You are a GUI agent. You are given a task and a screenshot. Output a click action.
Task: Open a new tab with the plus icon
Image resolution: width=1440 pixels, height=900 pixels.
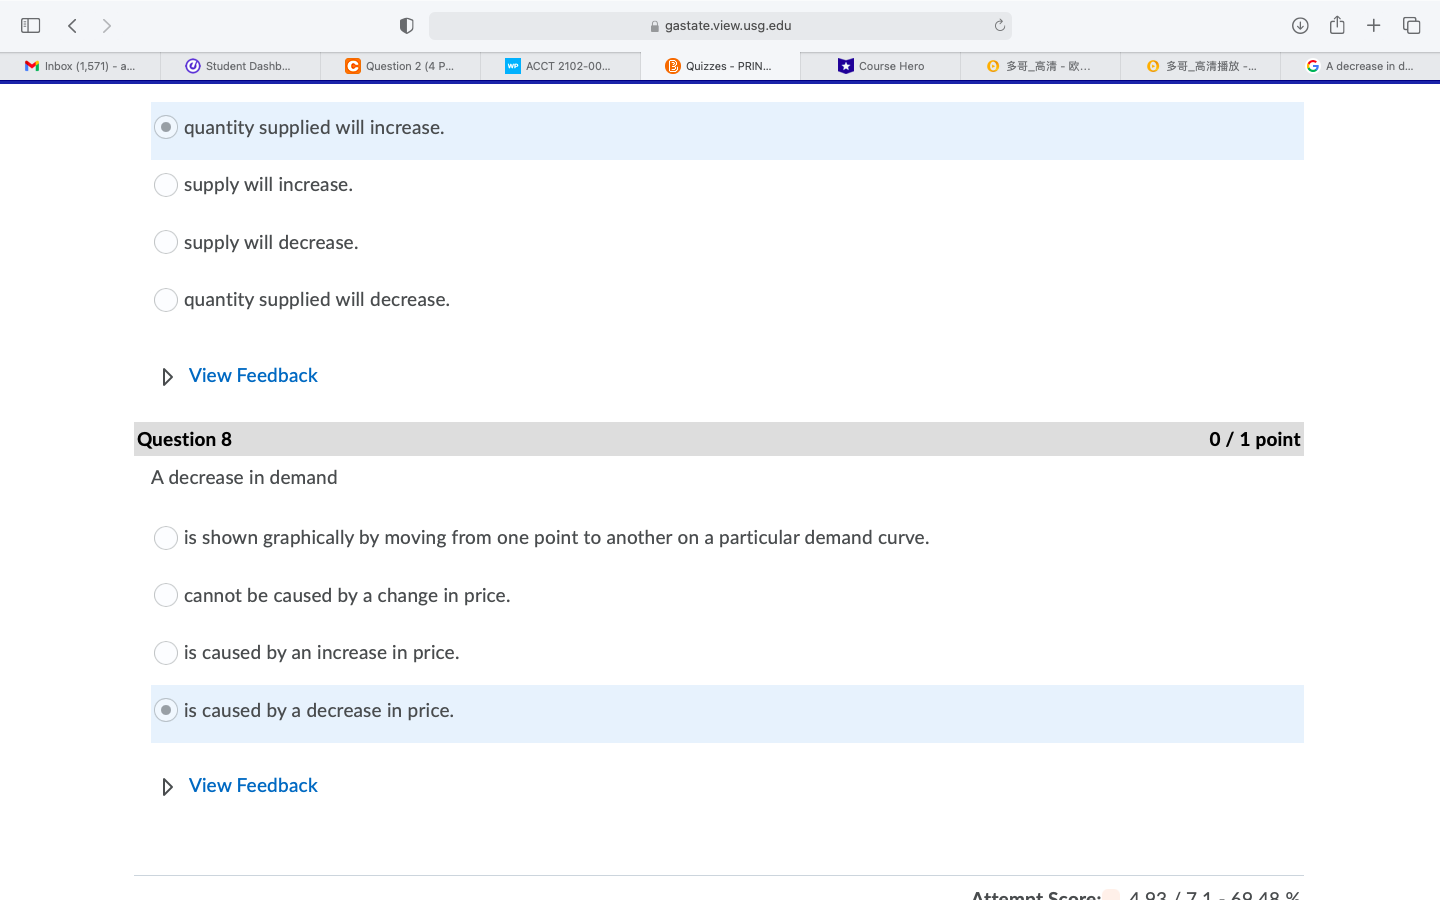tap(1374, 25)
